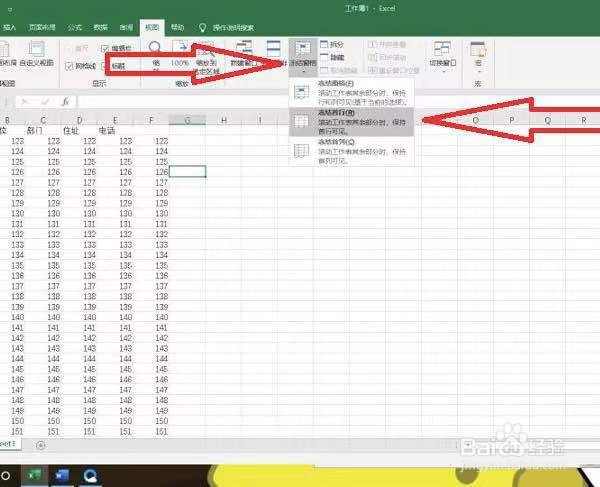This screenshot has height=487, width=600.
Task: Switch to 页面布局 page layout view
Action: [7, 54]
